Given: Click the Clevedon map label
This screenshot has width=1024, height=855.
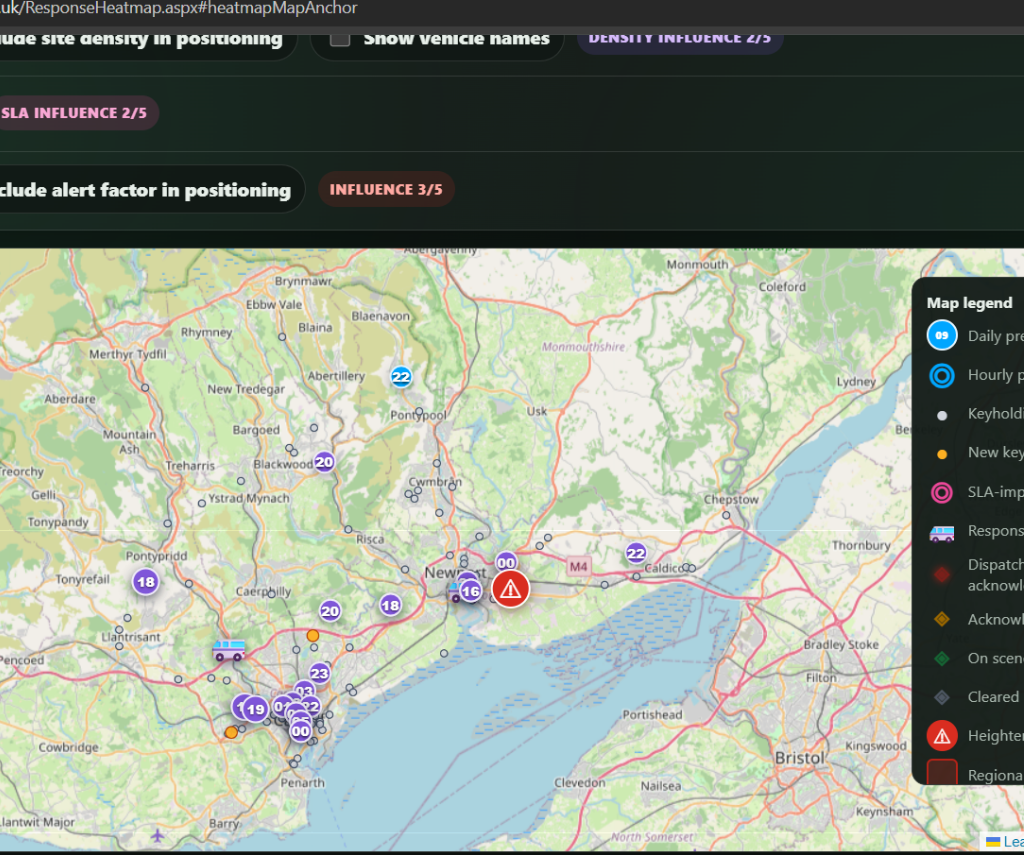Looking at the screenshot, I should pyautogui.click(x=580, y=782).
